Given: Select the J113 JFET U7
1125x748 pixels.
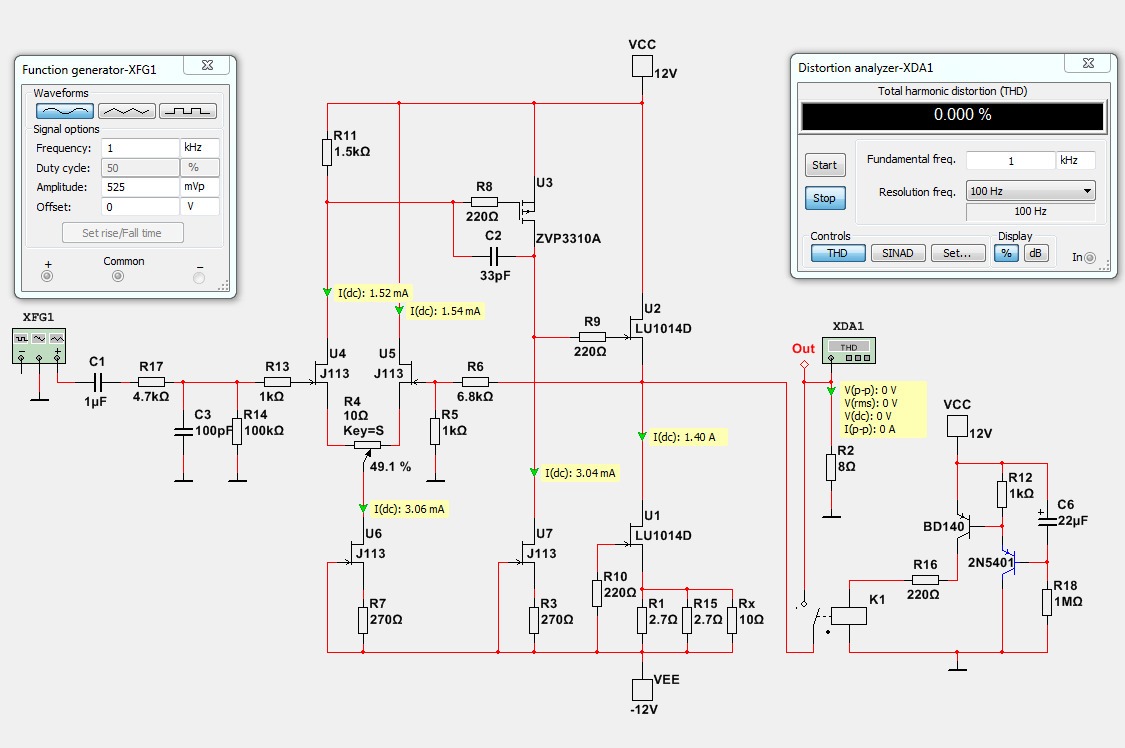Looking at the screenshot, I should pos(528,554).
